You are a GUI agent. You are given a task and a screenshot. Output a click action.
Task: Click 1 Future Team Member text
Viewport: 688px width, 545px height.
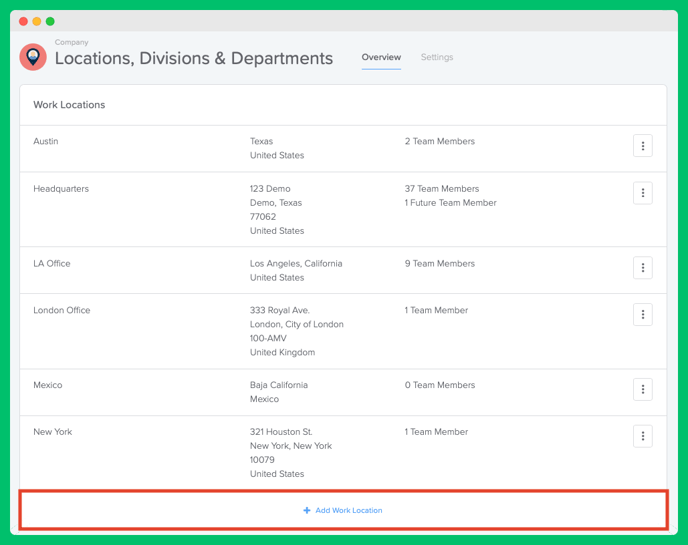coord(451,203)
